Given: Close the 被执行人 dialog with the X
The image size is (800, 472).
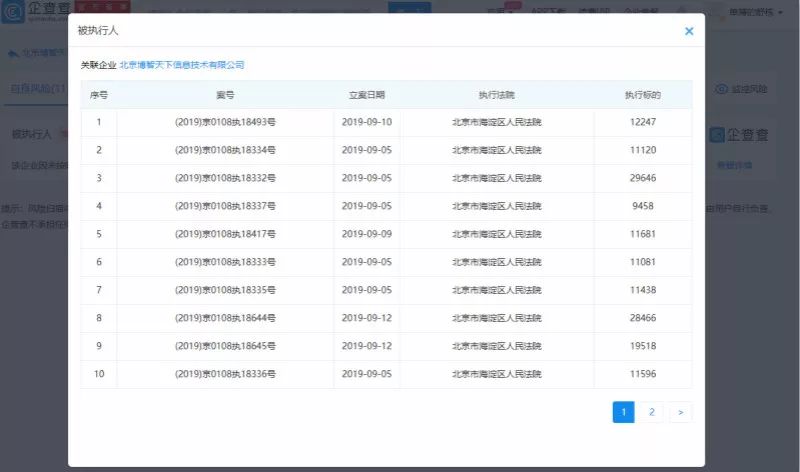Looking at the screenshot, I should coord(689,31).
